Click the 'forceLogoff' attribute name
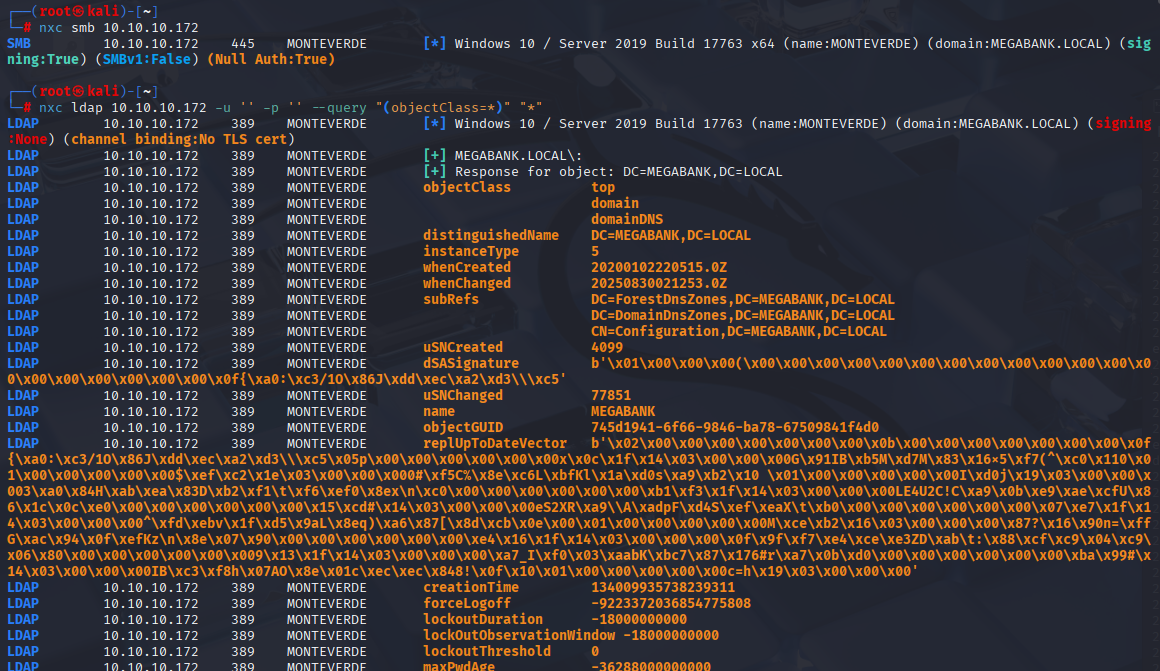The width and height of the screenshot is (1160, 671). (x=467, y=604)
